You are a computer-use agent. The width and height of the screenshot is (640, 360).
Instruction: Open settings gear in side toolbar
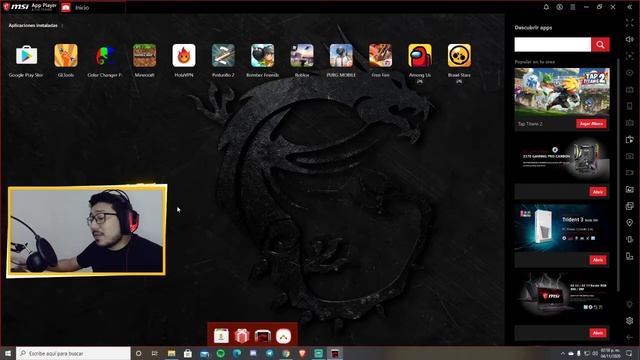click(x=630, y=321)
